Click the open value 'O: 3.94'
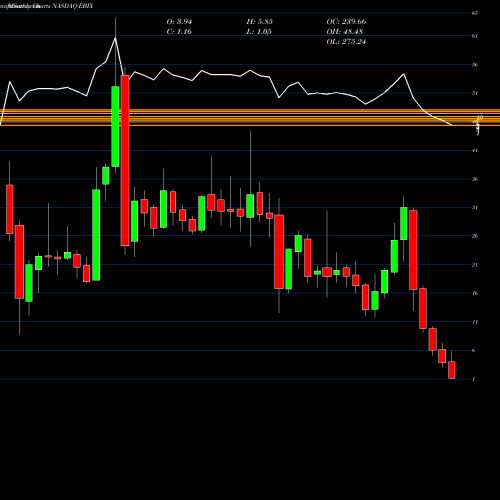Image resolution: width=500 pixels, height=500 pixels. point(179,22)
